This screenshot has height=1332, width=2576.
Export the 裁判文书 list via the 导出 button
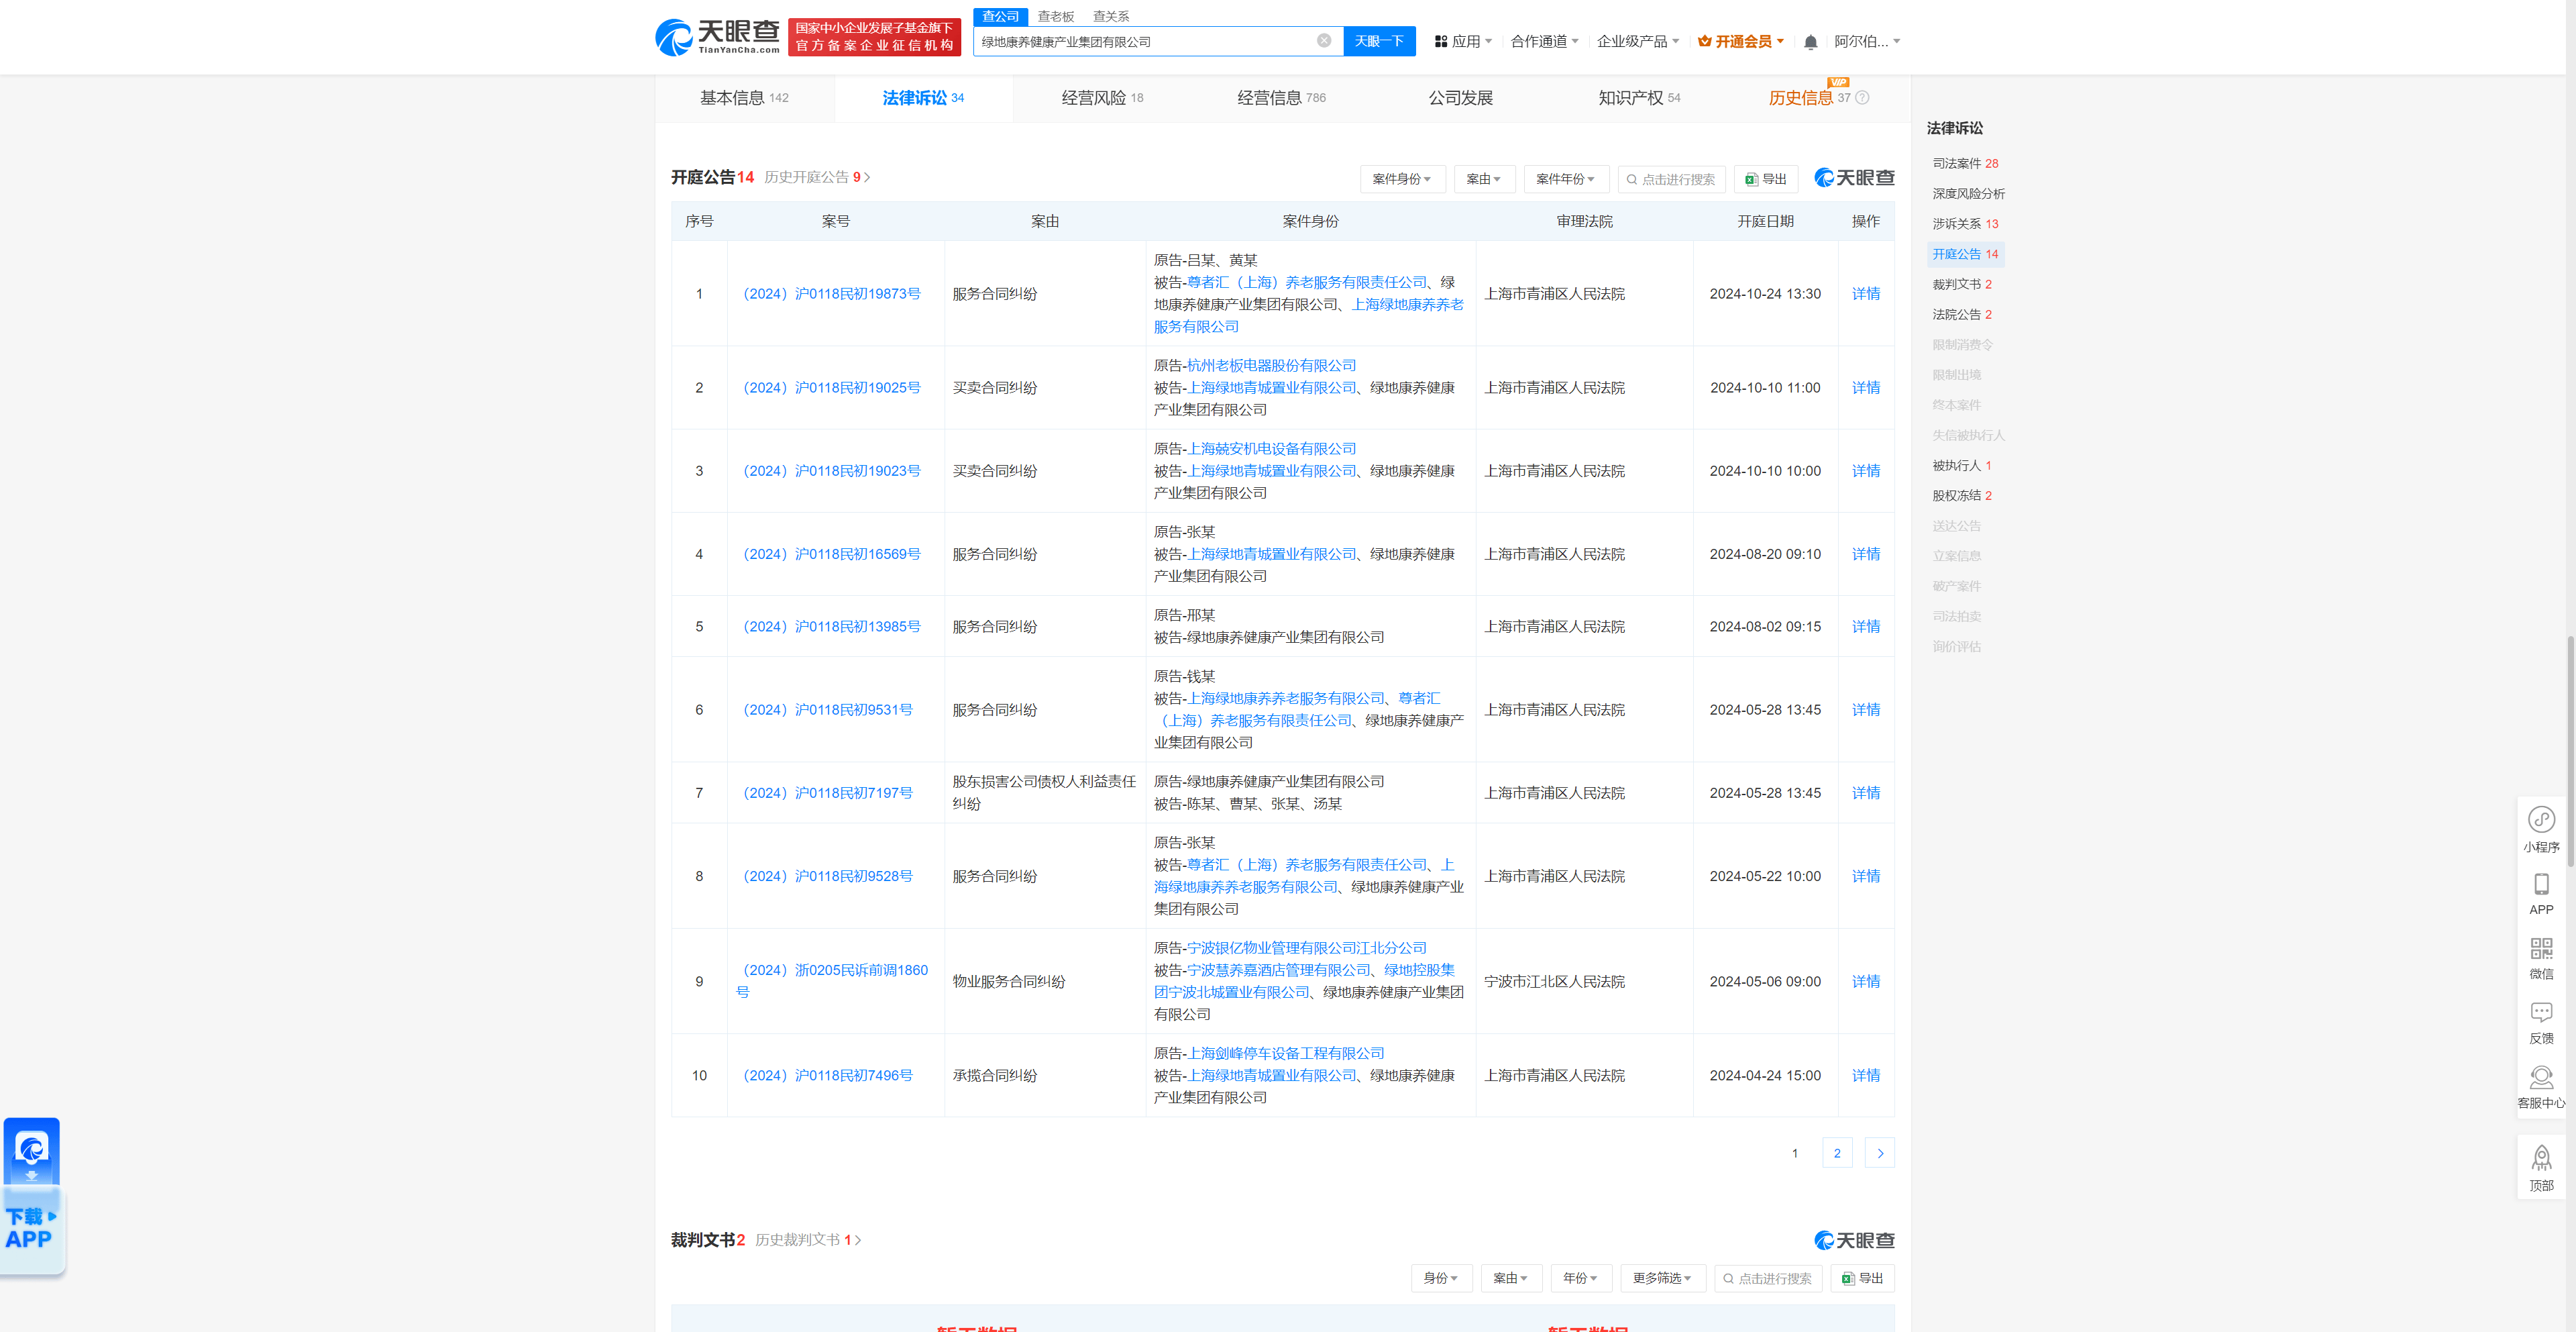(x=1862, y=1278)
